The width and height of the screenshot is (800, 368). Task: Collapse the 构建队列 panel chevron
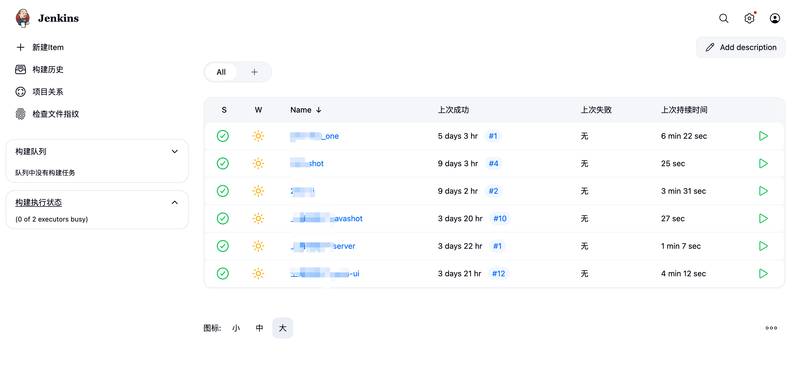click(174, 152)
